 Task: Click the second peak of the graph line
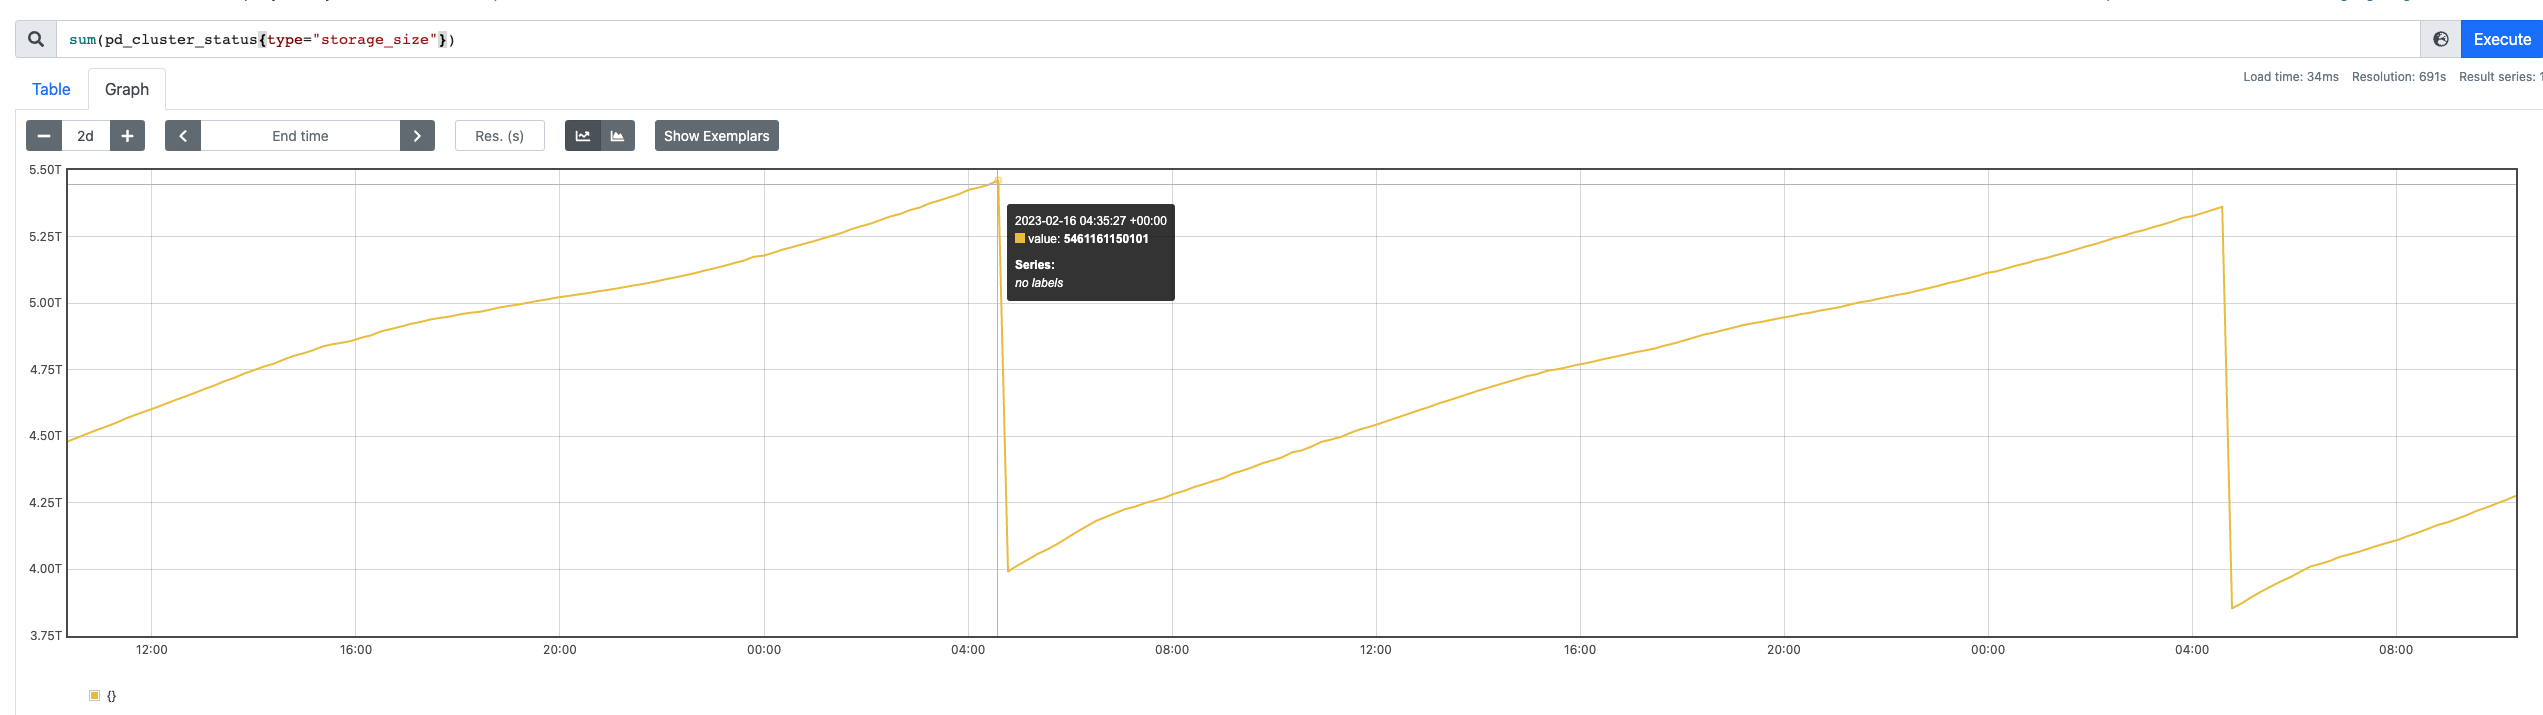click(x=2221, y=207)
